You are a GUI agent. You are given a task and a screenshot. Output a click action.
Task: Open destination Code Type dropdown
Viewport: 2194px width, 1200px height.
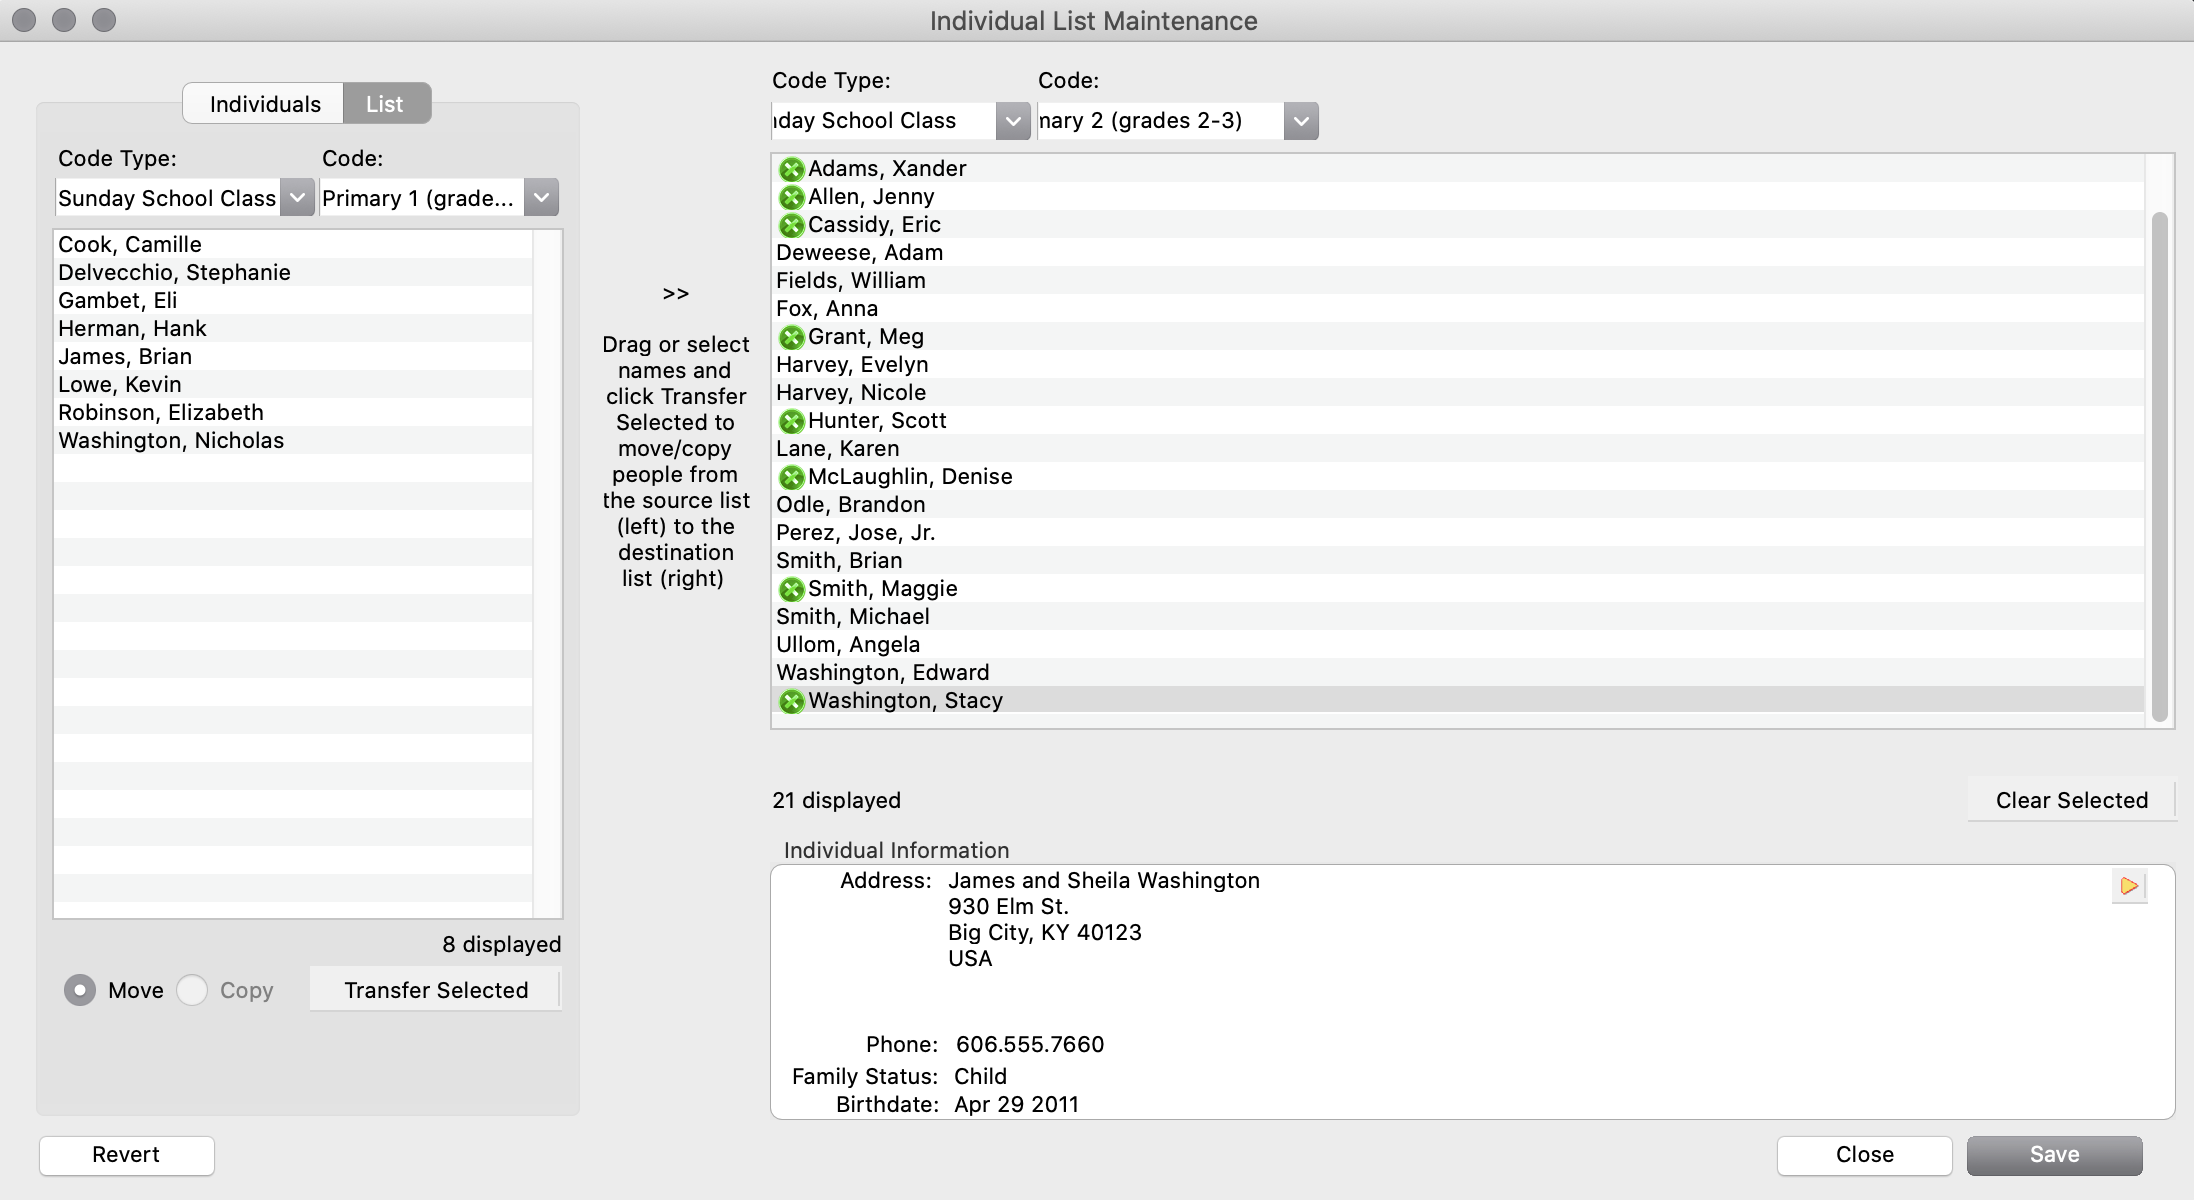pos(1013,121)
